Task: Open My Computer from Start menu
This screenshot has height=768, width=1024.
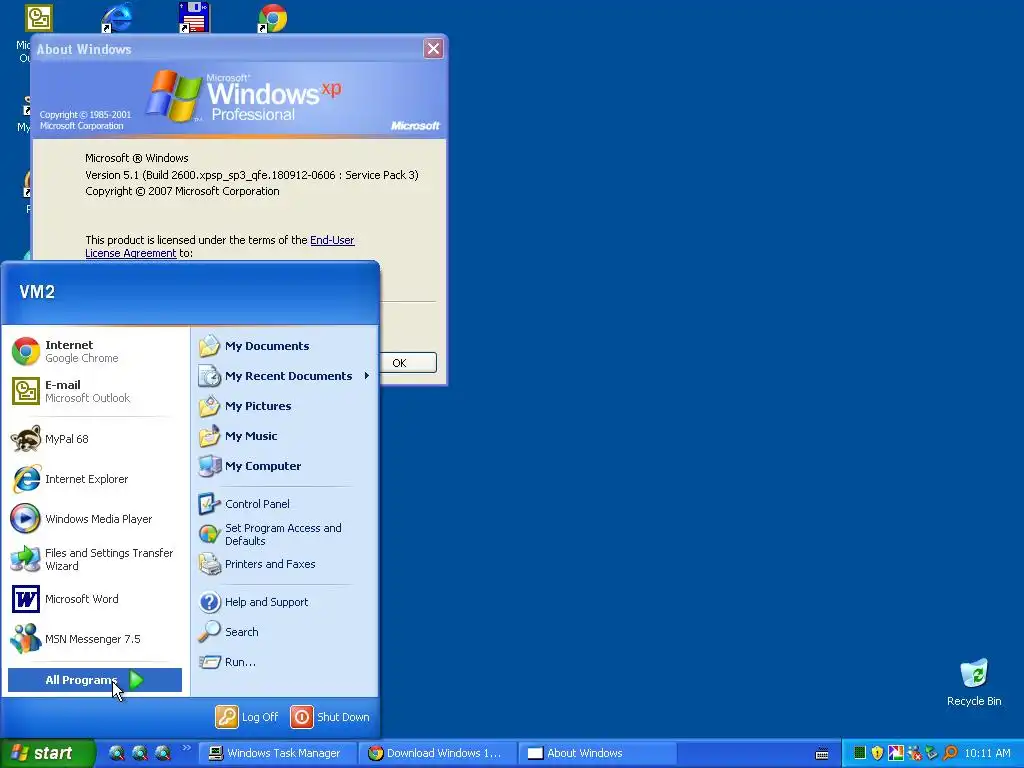Action: (285, 466)
